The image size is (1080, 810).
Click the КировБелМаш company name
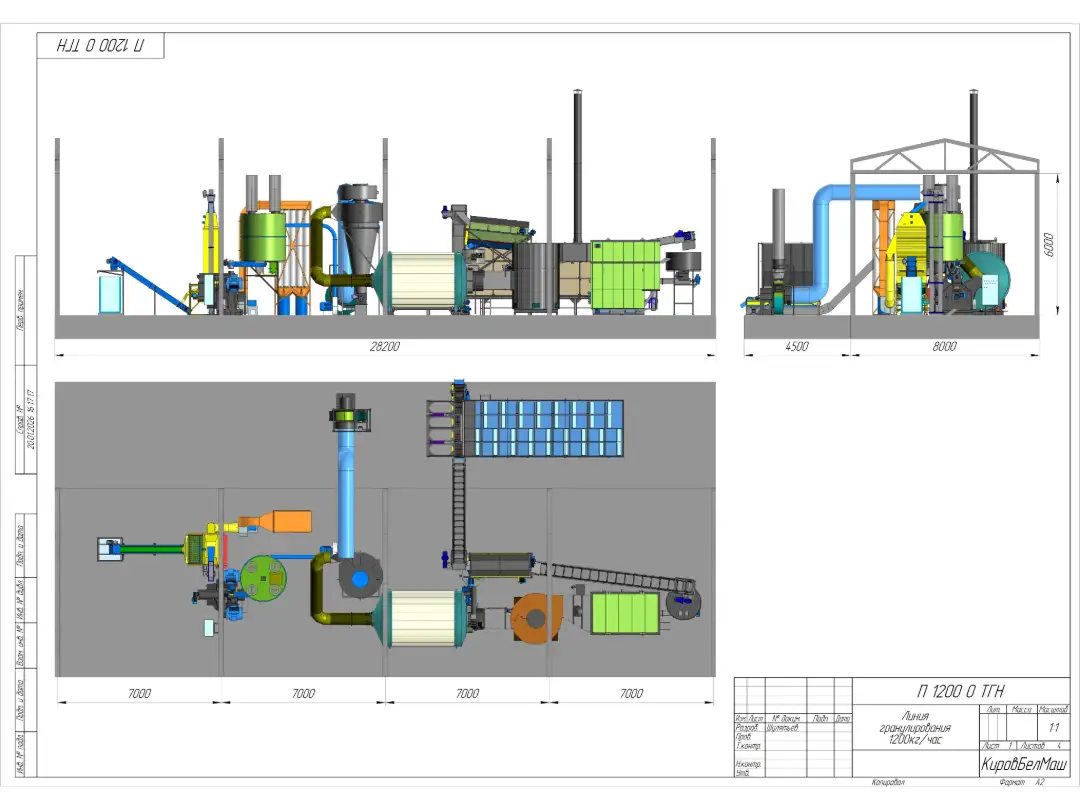pyautogui.click(x=1023, y=764)
